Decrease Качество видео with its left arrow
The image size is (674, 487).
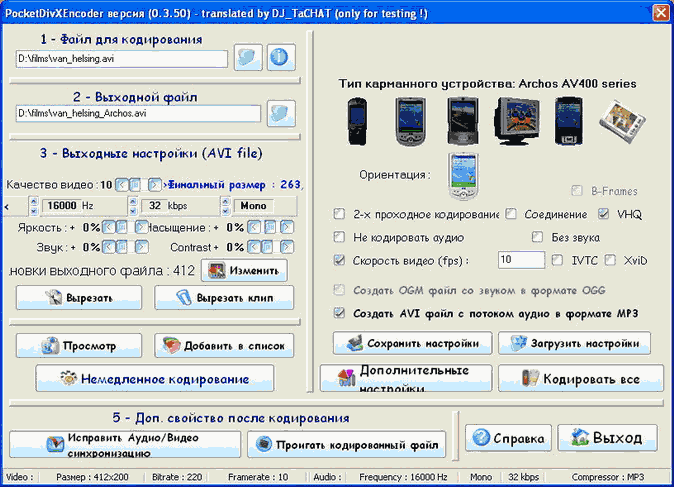[x=122, y=185]
